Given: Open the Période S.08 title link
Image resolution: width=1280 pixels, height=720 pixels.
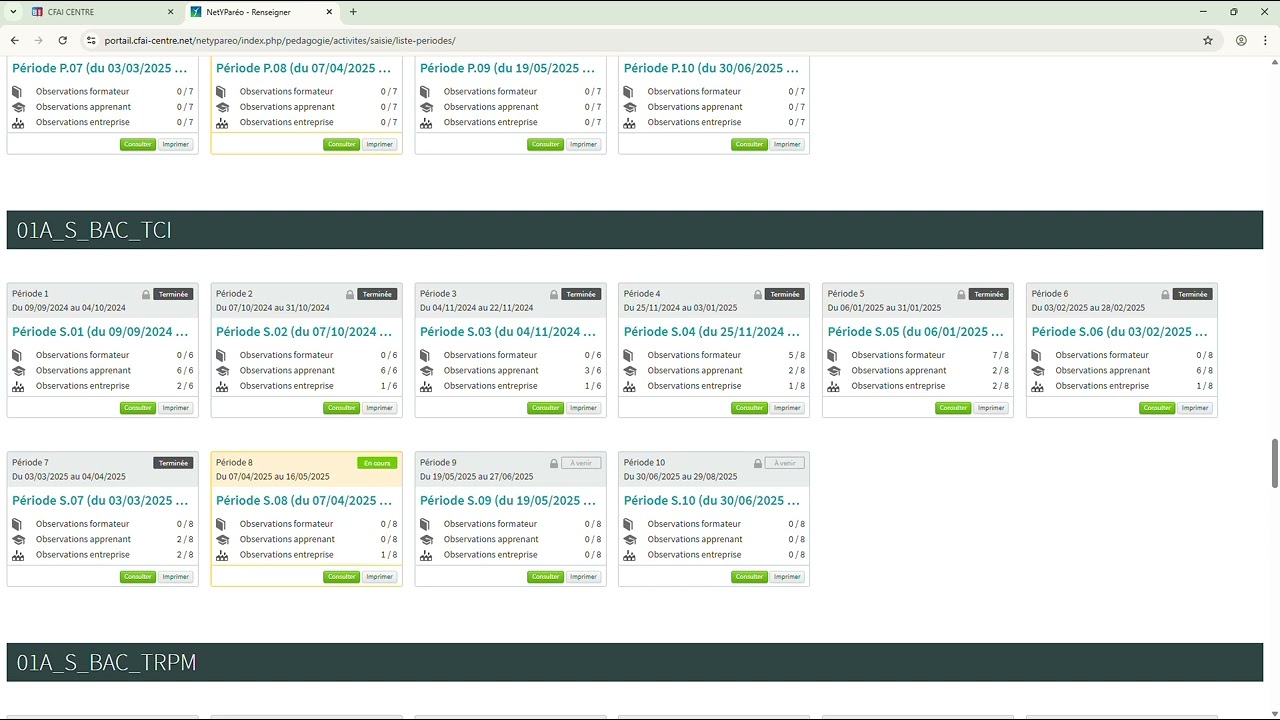Looking at the screenshot, I should tap(304, 501).
